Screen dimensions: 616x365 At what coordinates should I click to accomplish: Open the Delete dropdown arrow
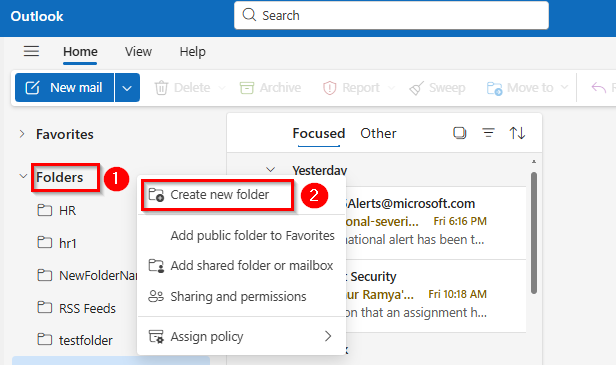[x=222, y=88]
